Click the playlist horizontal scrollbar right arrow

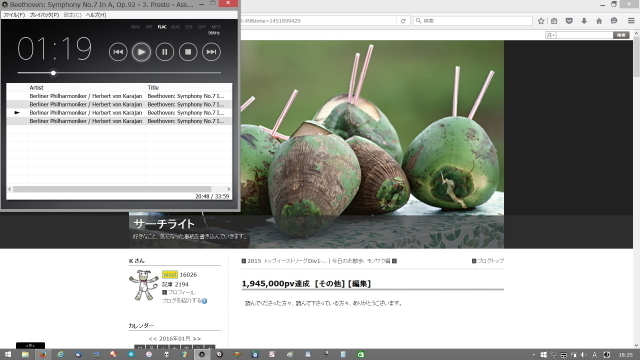coord(229,189)
